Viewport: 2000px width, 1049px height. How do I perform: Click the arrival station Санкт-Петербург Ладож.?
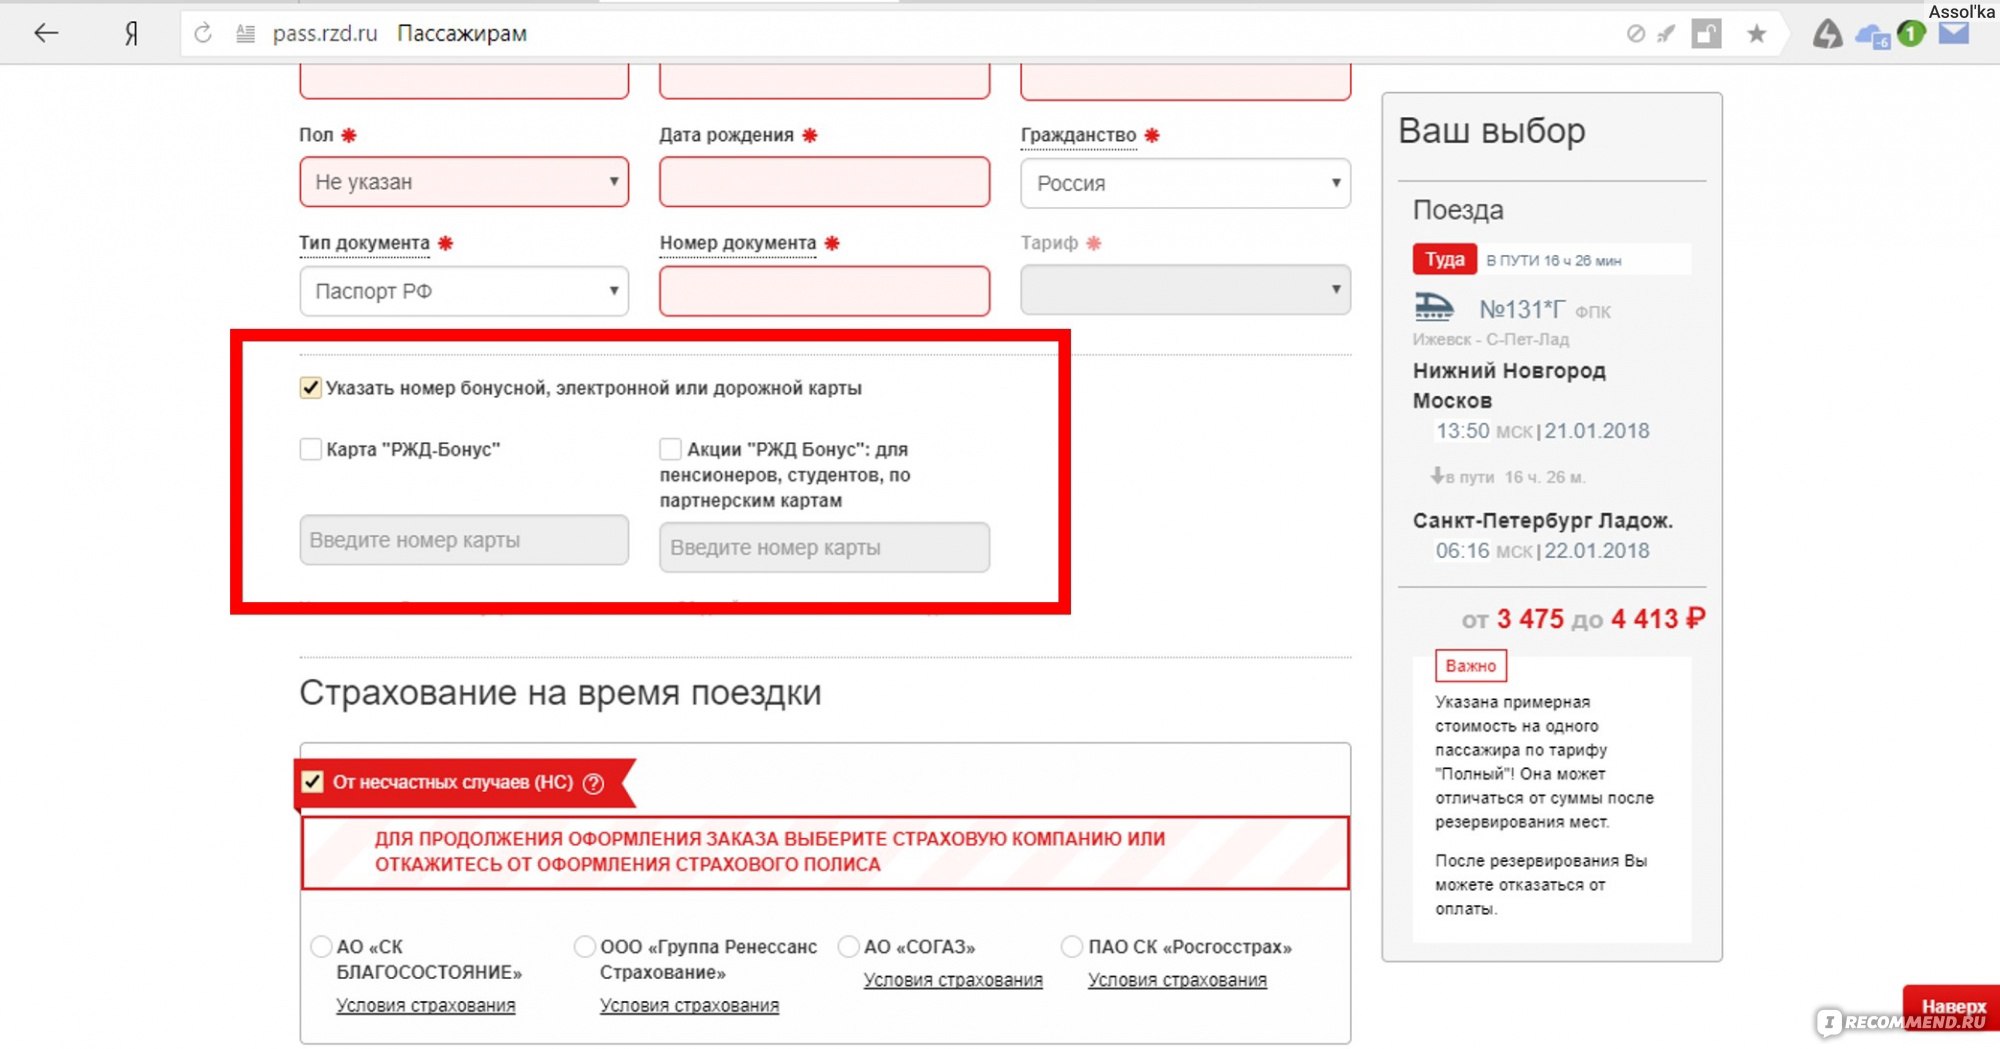pos(1542,521)
